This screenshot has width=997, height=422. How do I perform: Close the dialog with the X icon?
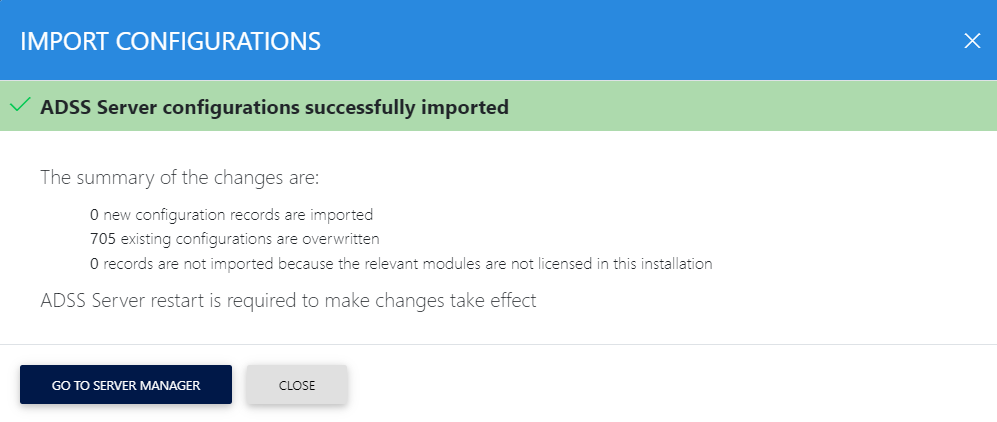(971, 41)
